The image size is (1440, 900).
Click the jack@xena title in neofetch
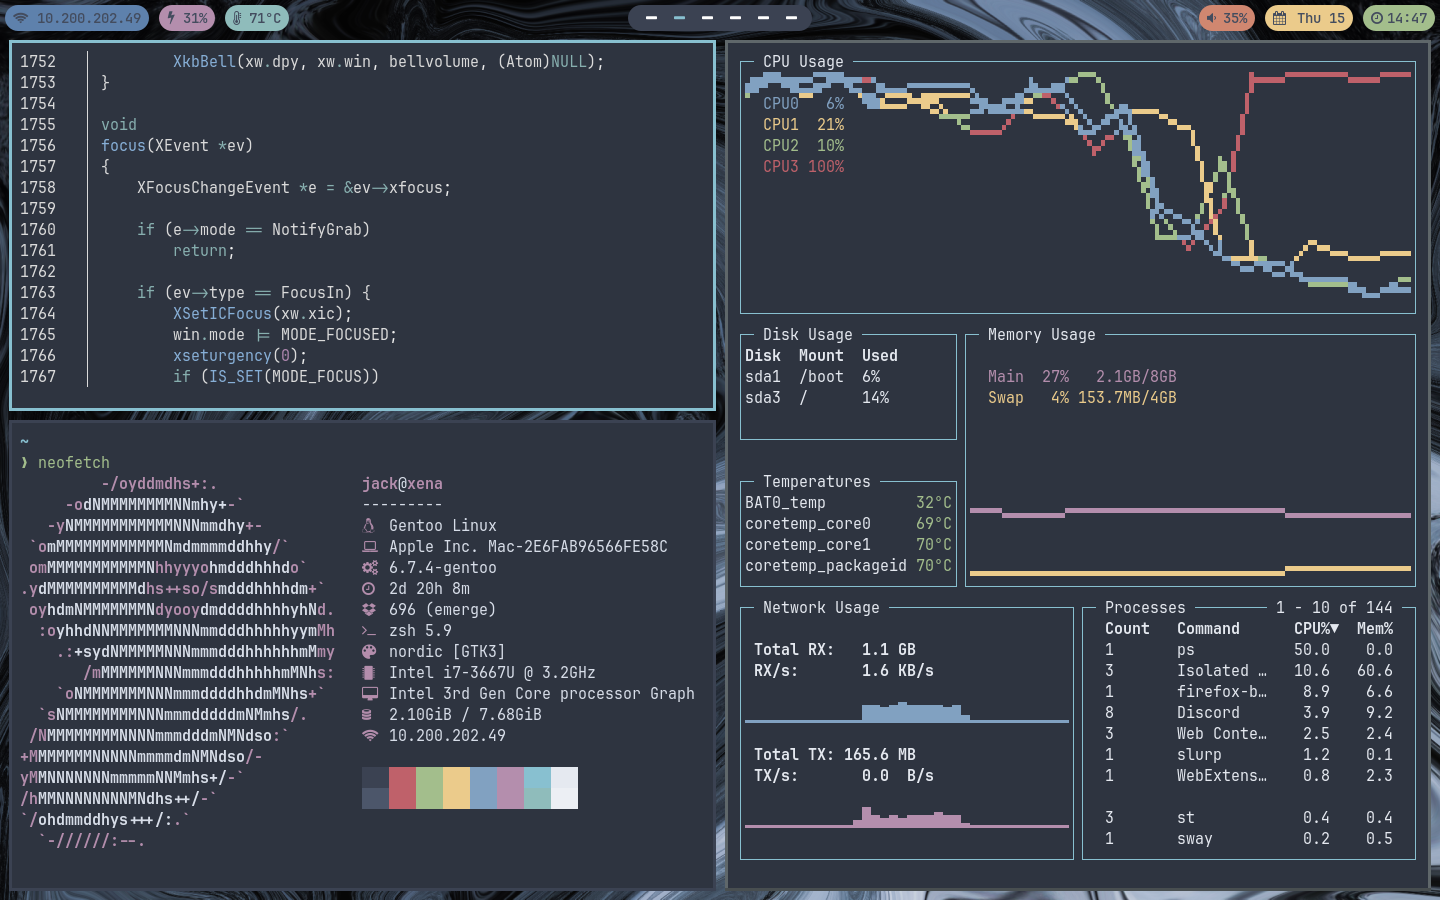402,483
